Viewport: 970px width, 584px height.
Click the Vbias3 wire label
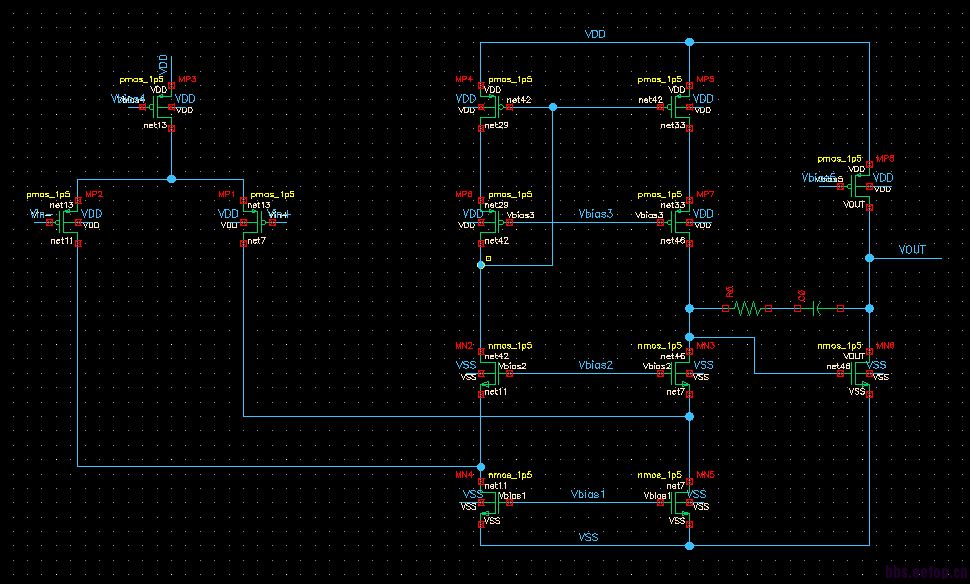click(595, 213)
